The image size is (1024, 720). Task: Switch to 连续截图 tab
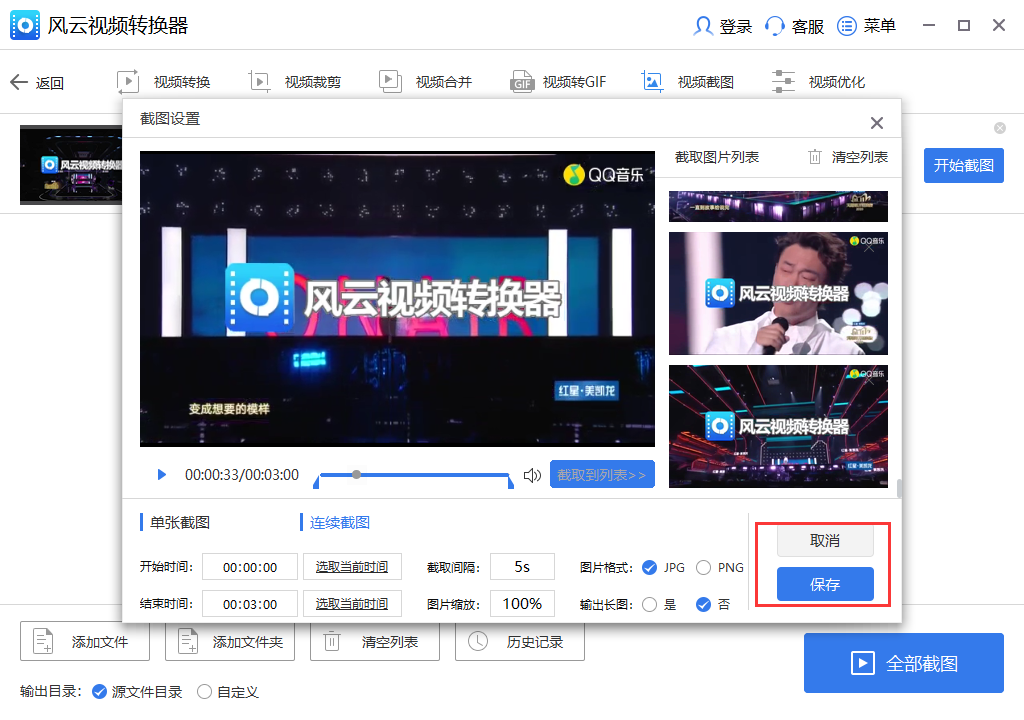pos(340,523)
